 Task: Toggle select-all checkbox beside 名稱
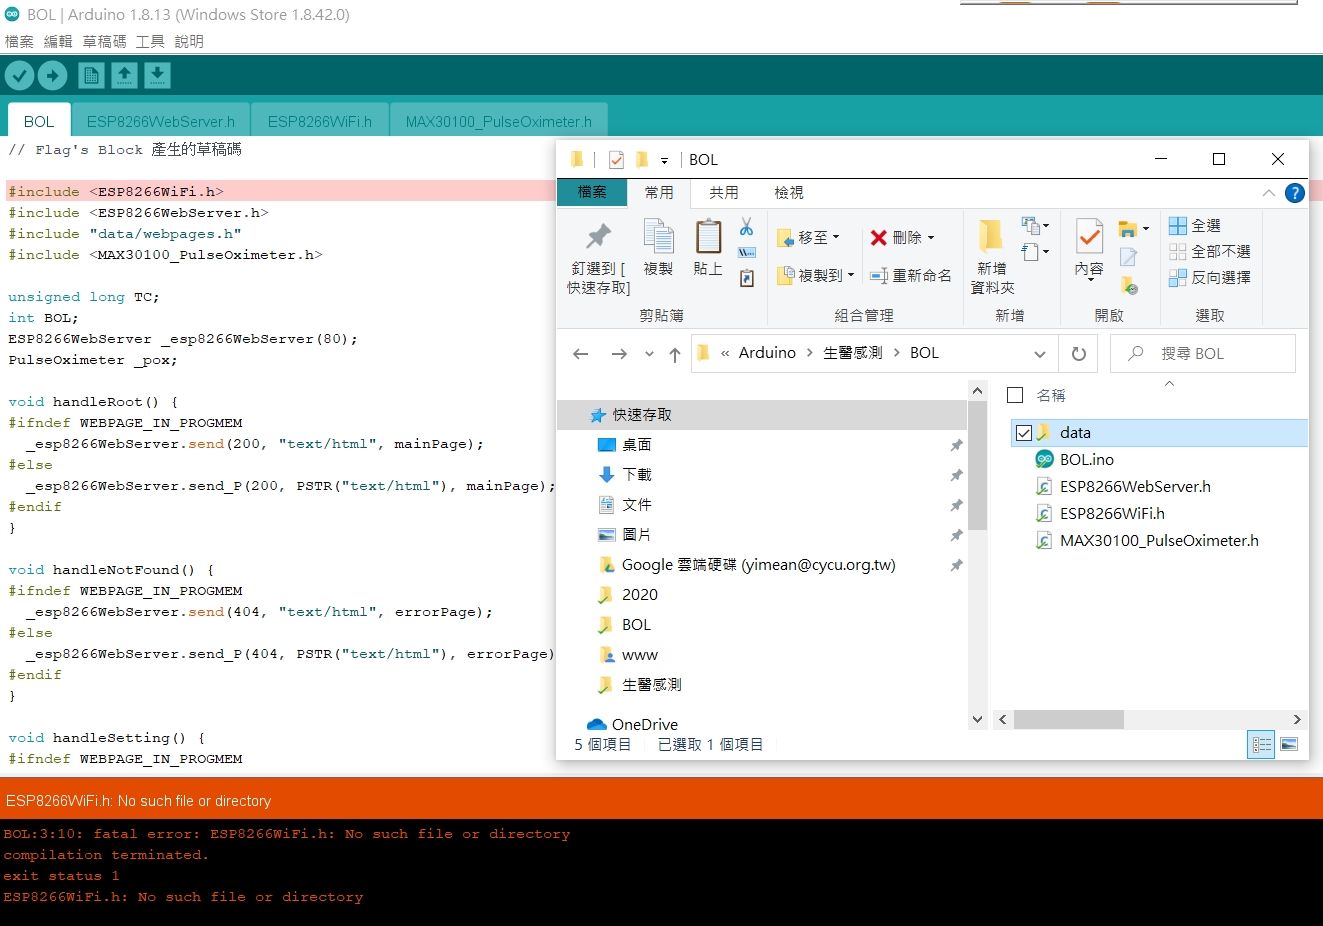pyautogui.click(x=1015, y=395)
